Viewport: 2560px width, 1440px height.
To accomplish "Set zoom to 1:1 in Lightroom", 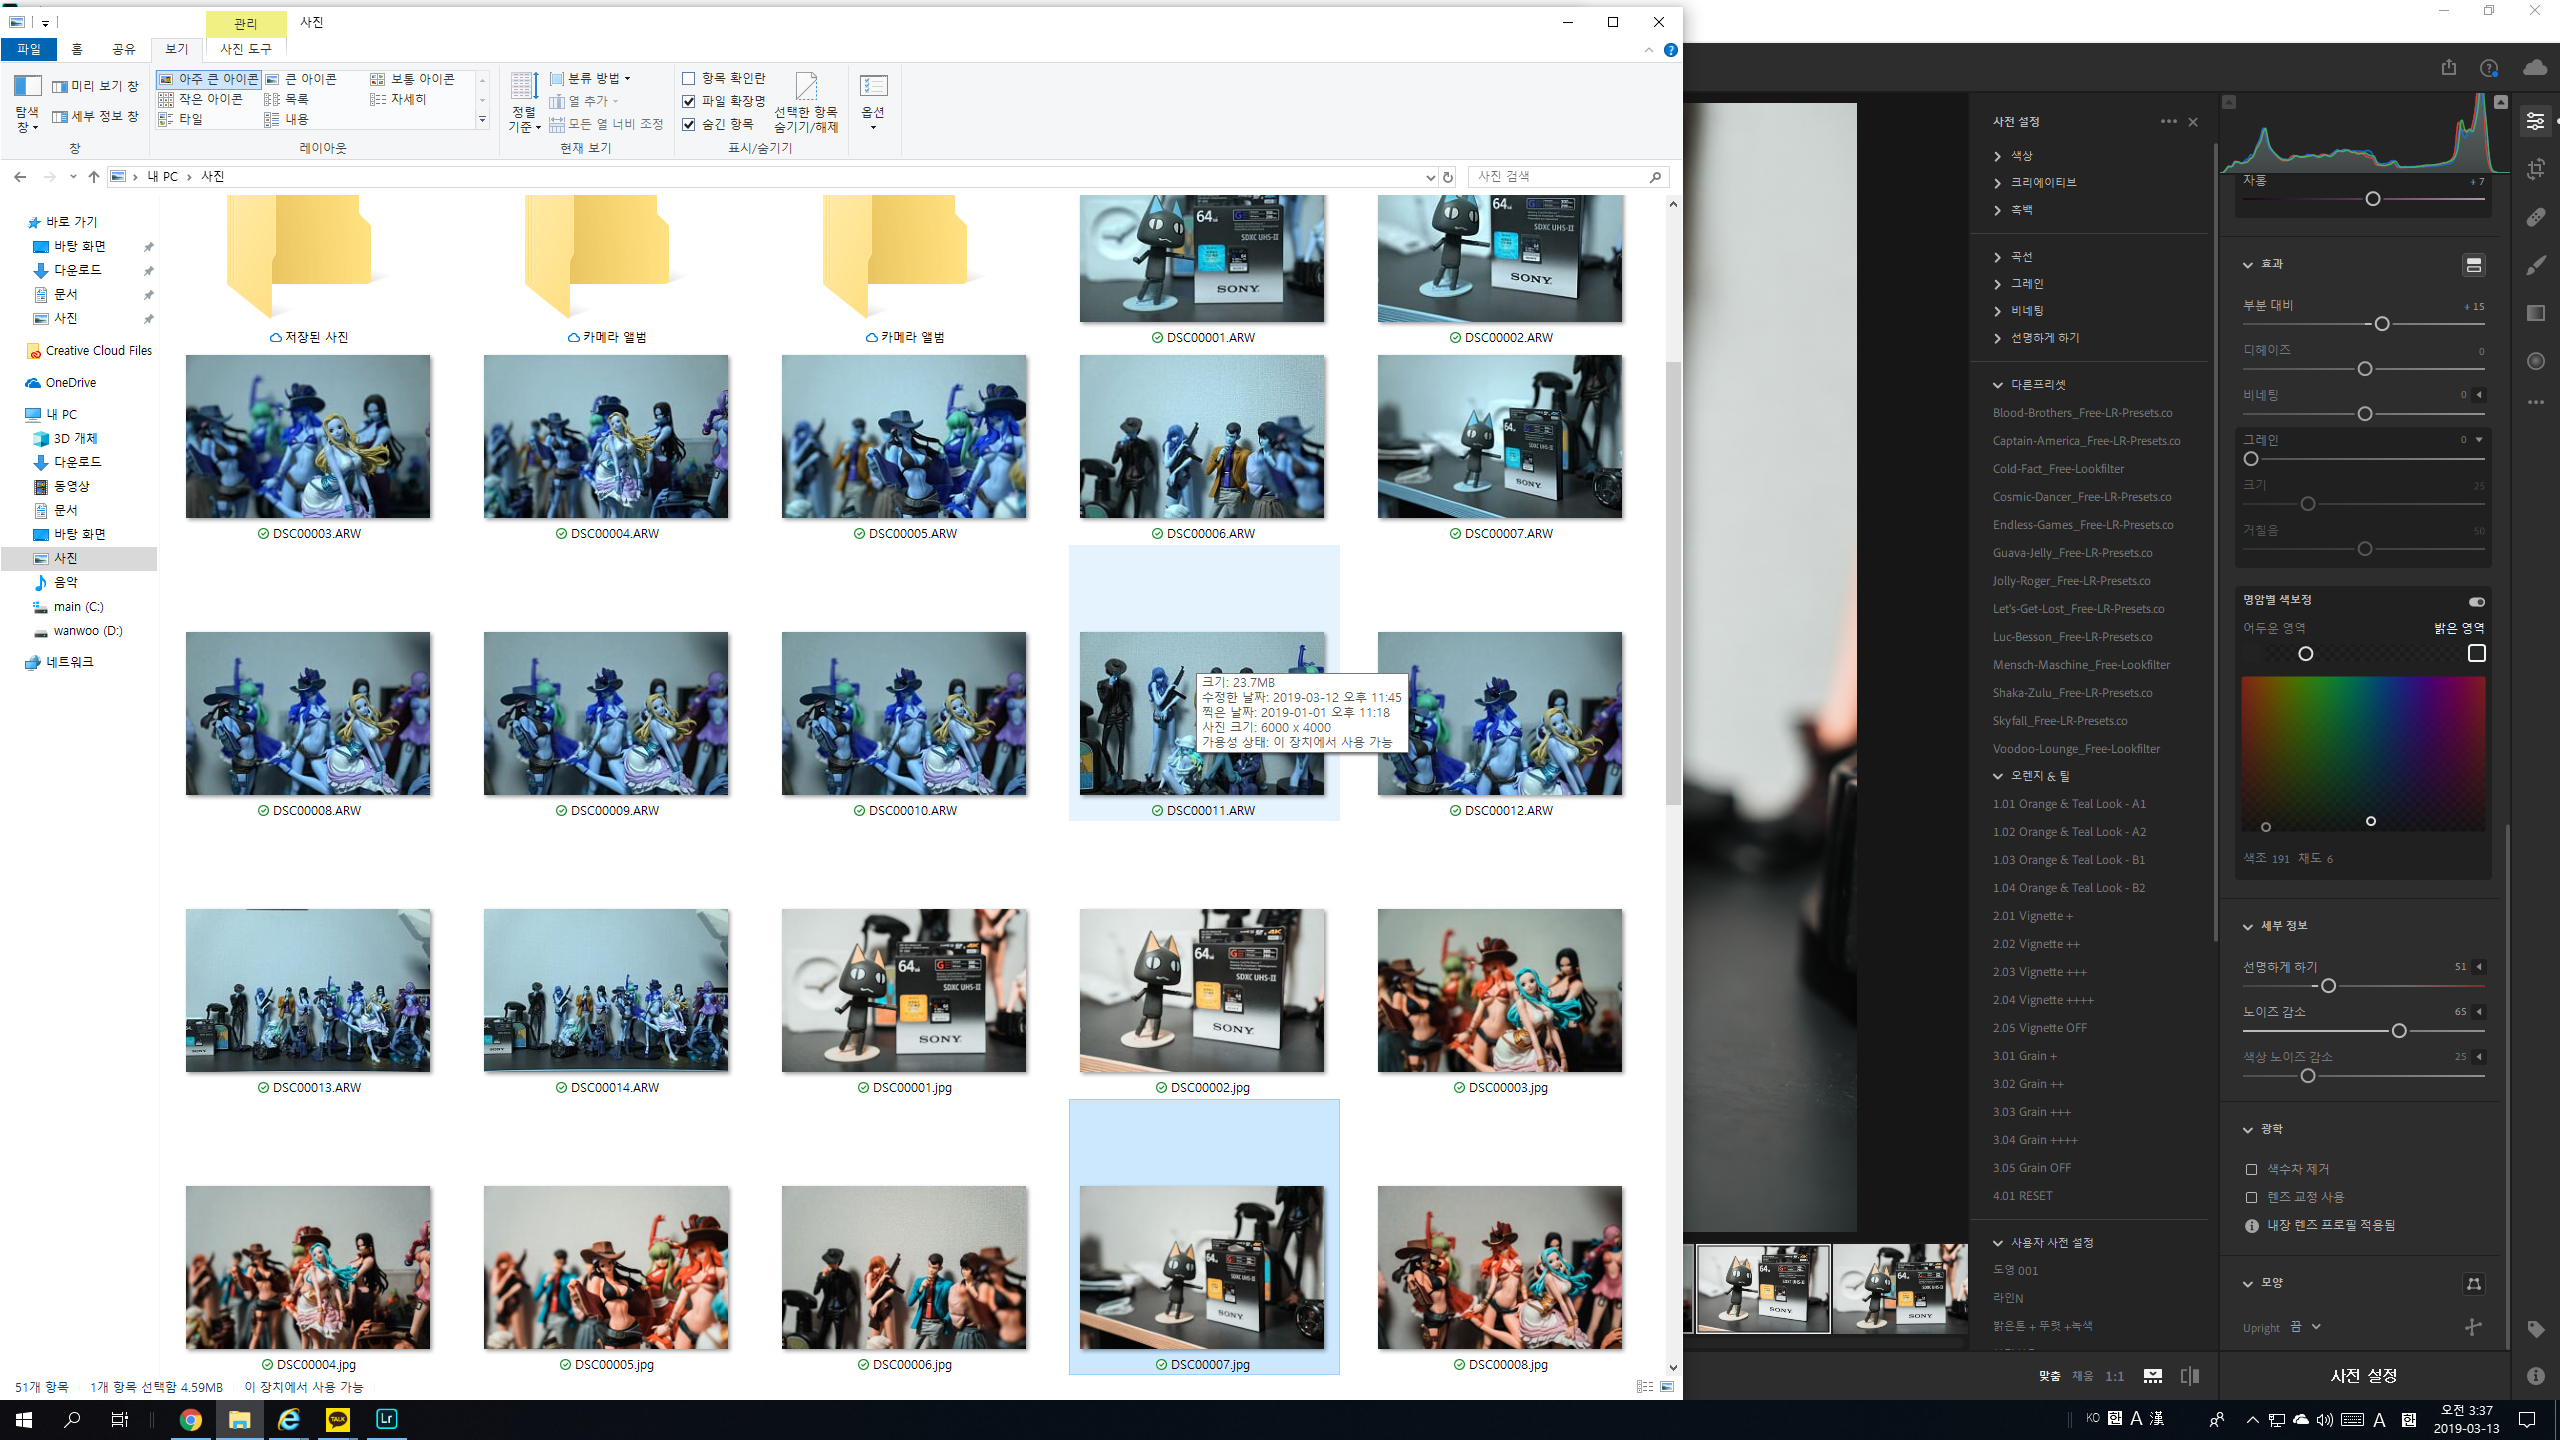I will click(2114, 1376).
